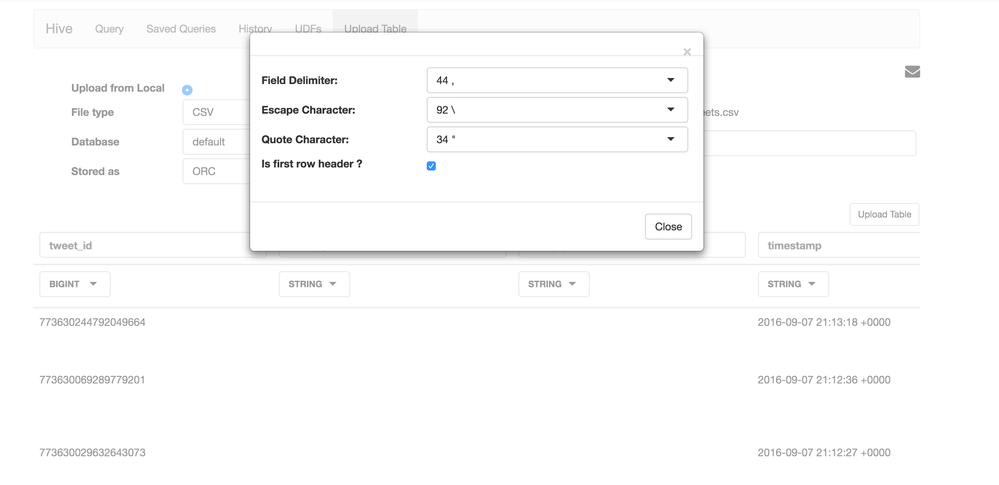Click the blue gear icon near Upload from Local
Image resolution: width=999 pixels, height=485 pixels.
(x=187, y=90)
